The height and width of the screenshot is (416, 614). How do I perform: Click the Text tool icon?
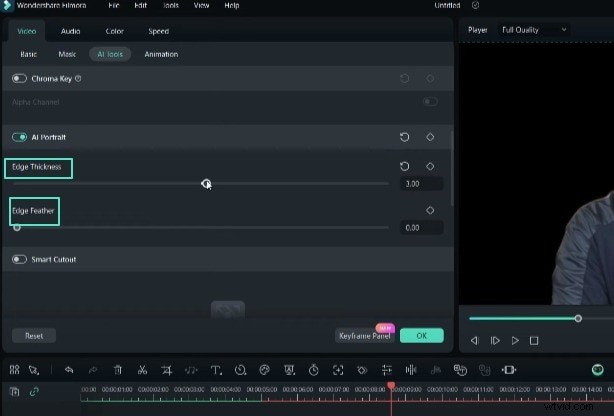coord(216,370)
